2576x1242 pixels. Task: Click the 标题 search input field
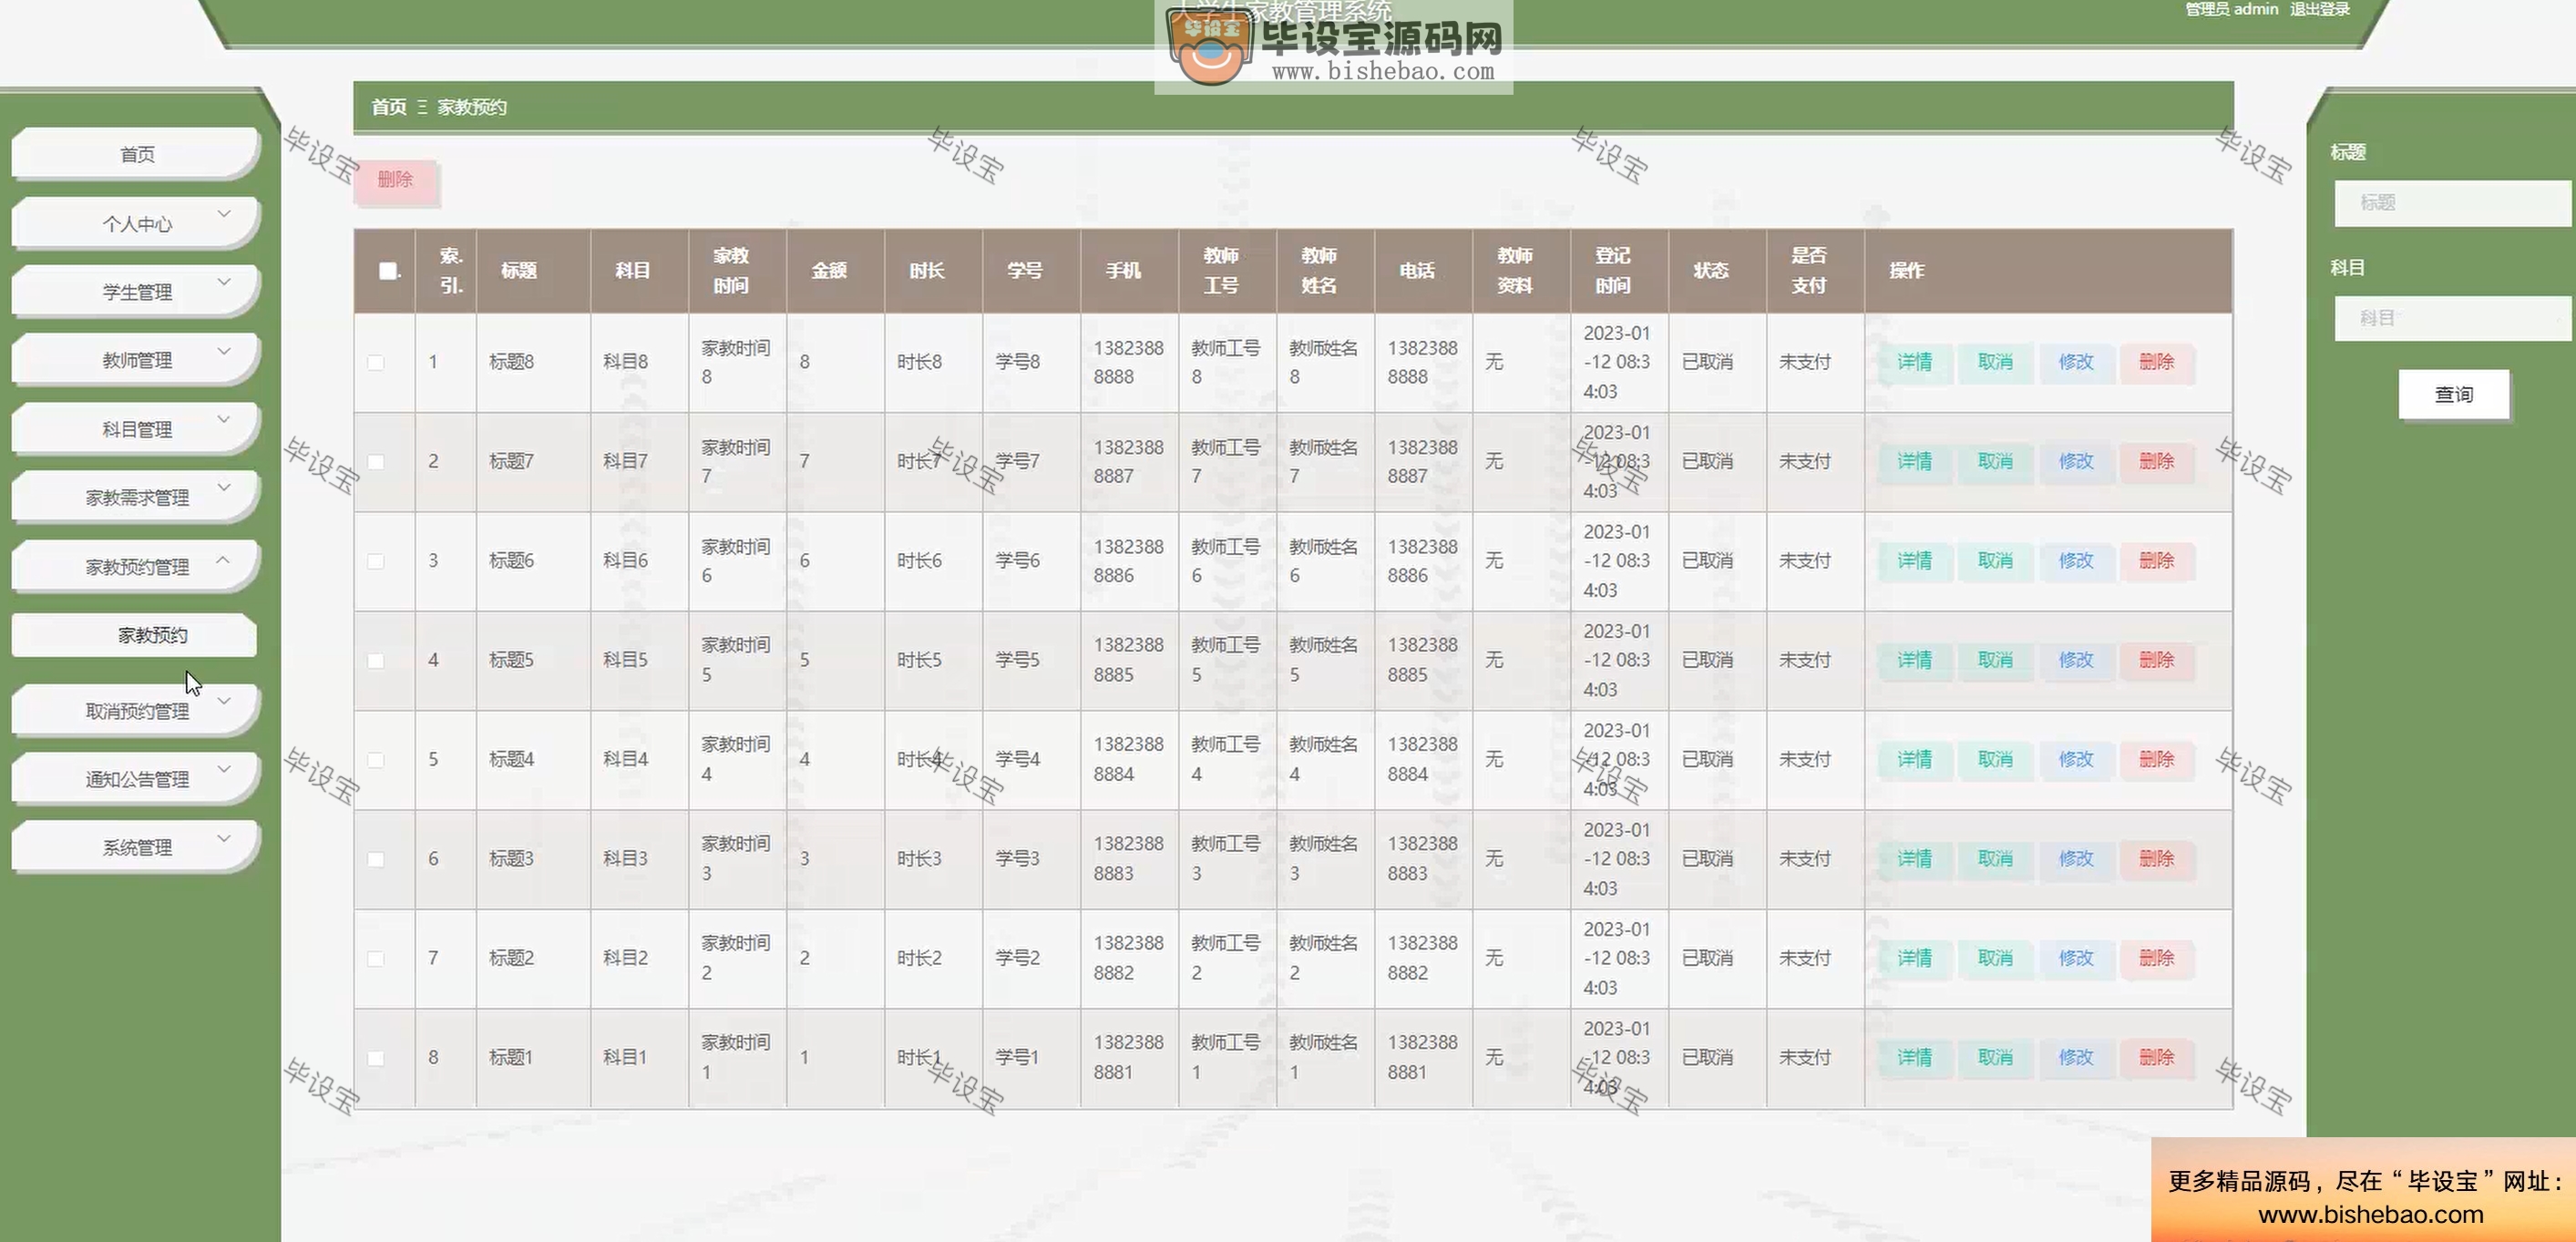point(2453,203)
